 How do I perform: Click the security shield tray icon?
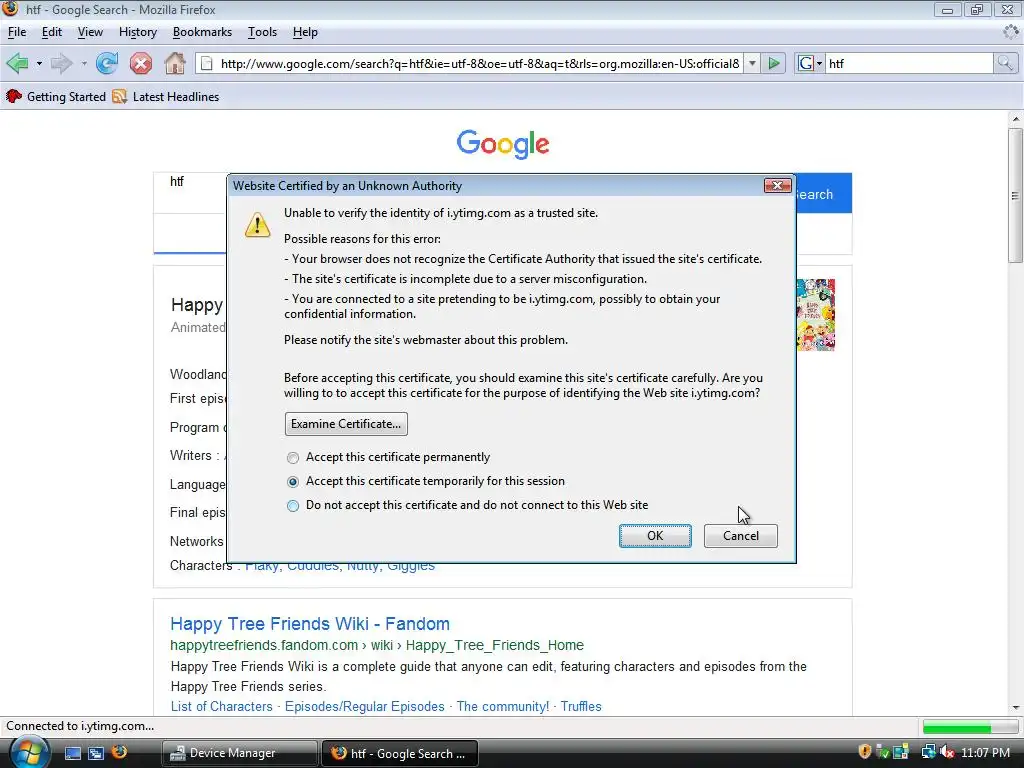click(x=865, y=752)
